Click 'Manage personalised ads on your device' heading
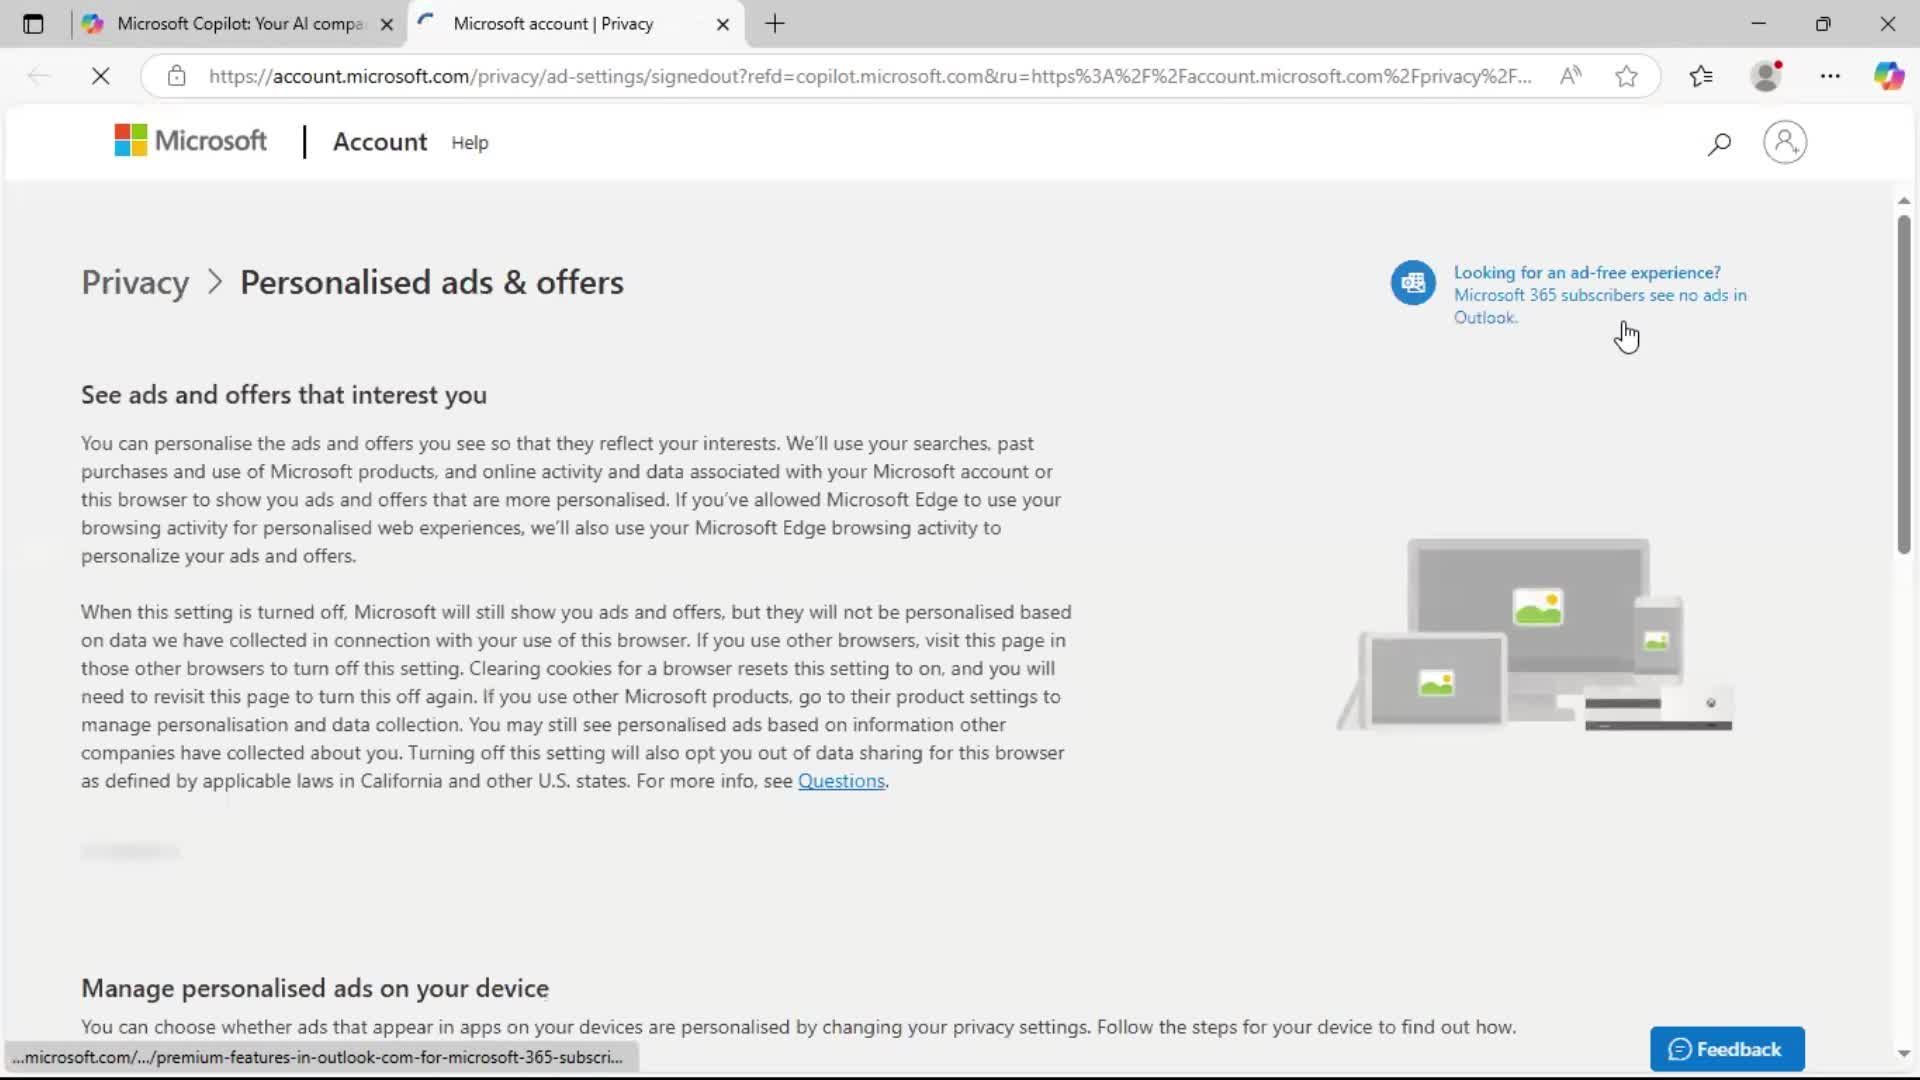The width and height of the screenshot is (1920, 1080). [x=315, y=988]
